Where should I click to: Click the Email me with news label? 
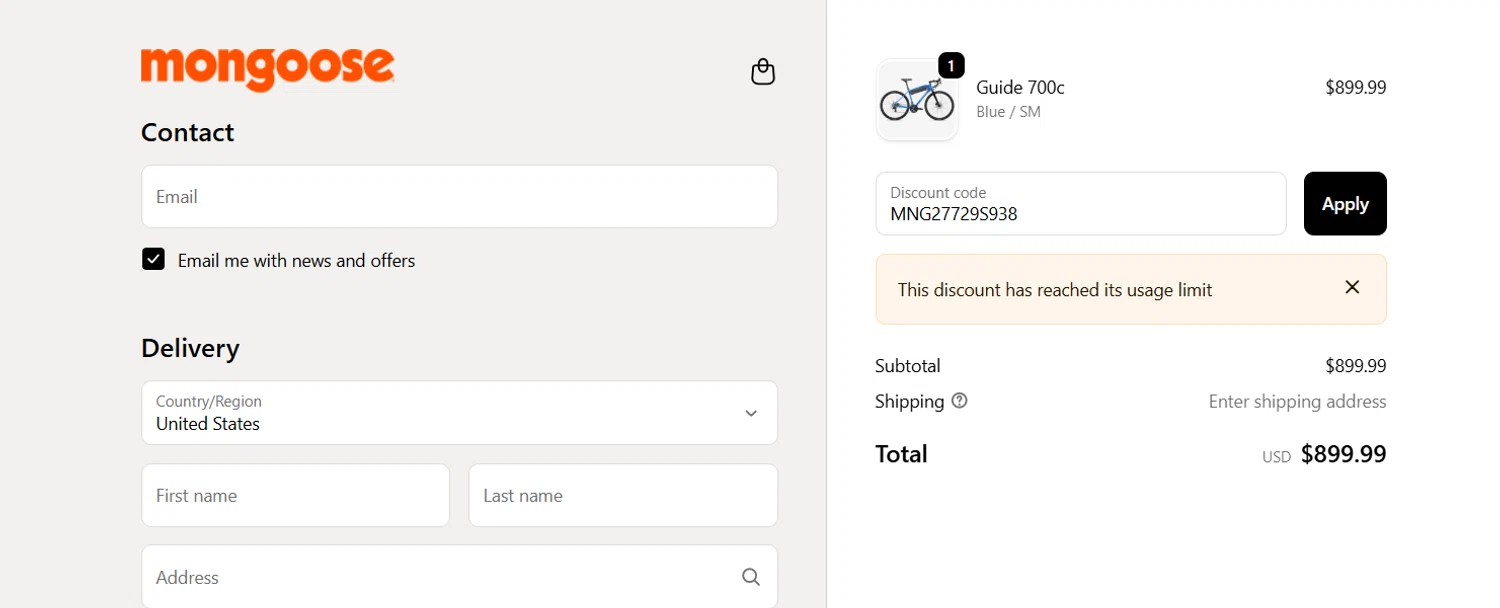tap(296, 261)
